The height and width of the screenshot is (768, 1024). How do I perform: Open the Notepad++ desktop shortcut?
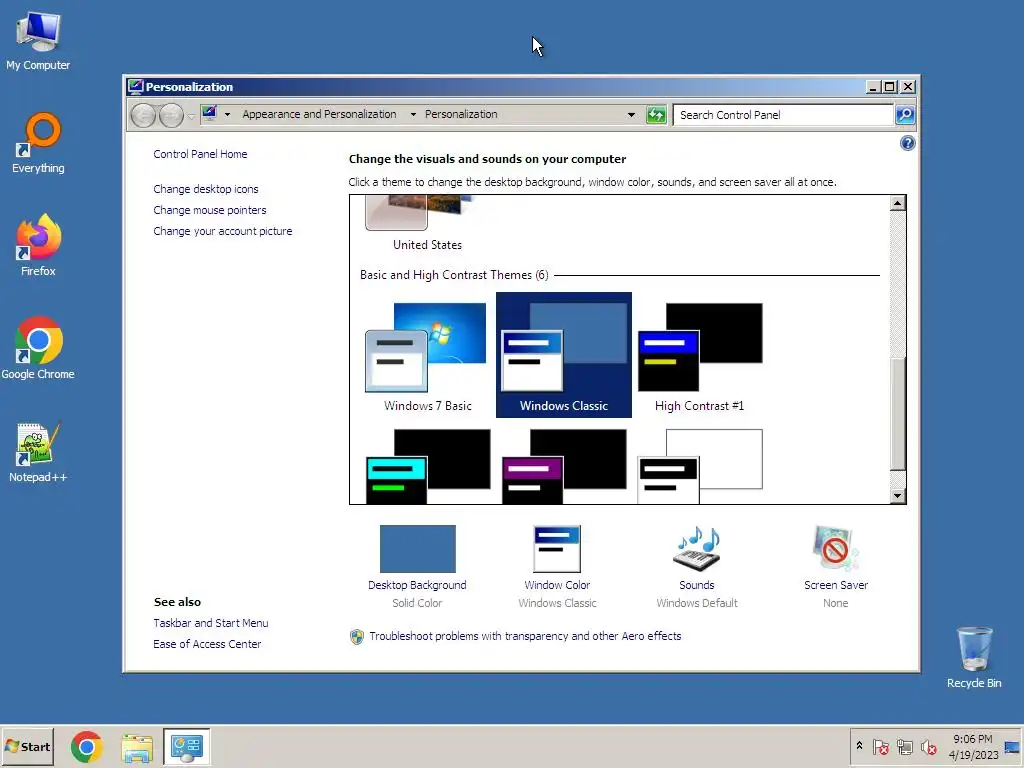click(38, 452)
